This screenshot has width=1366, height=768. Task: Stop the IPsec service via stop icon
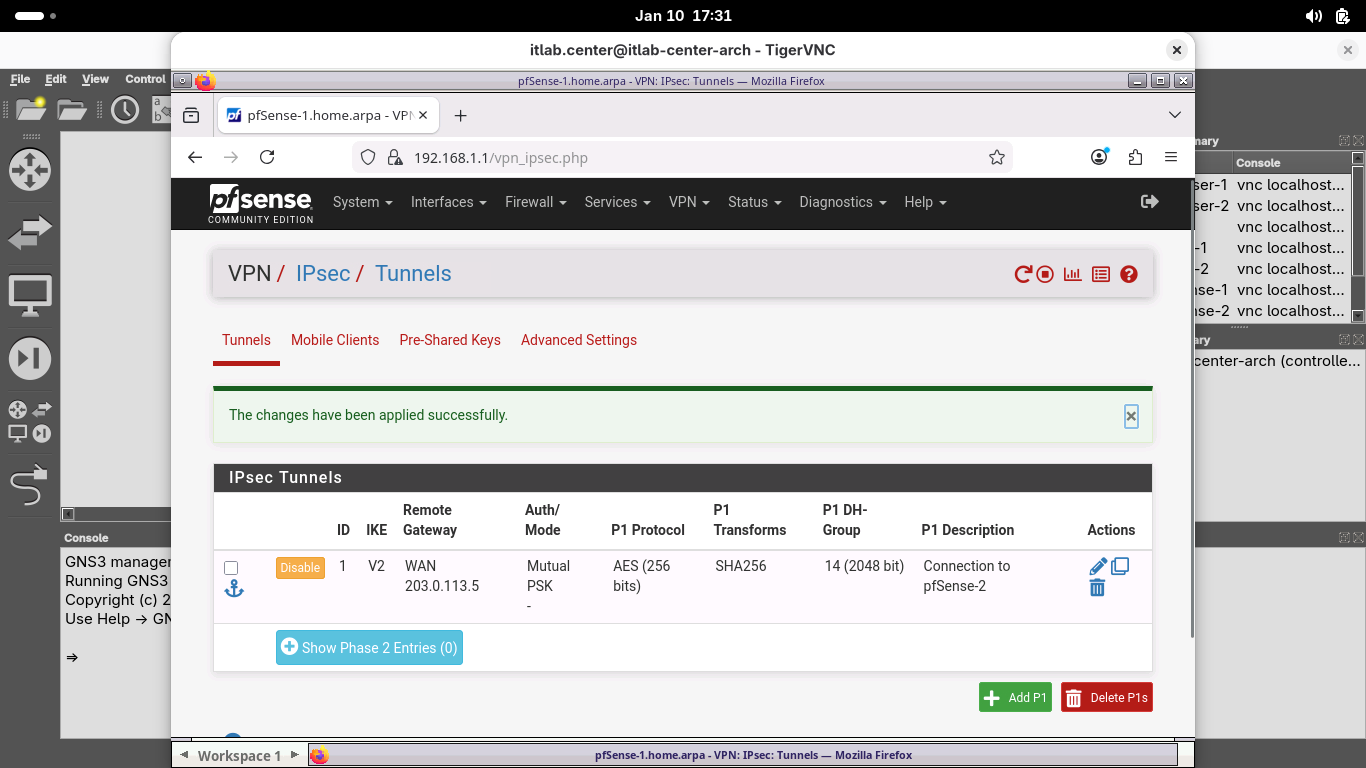tap(1045, 274)
